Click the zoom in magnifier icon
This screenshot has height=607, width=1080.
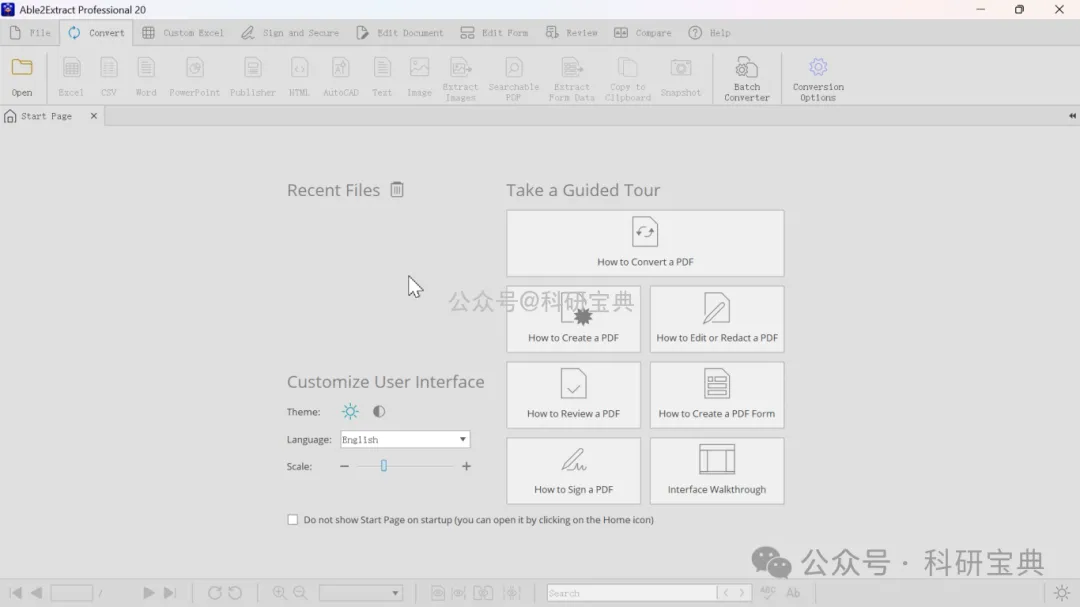pos(279,593)
